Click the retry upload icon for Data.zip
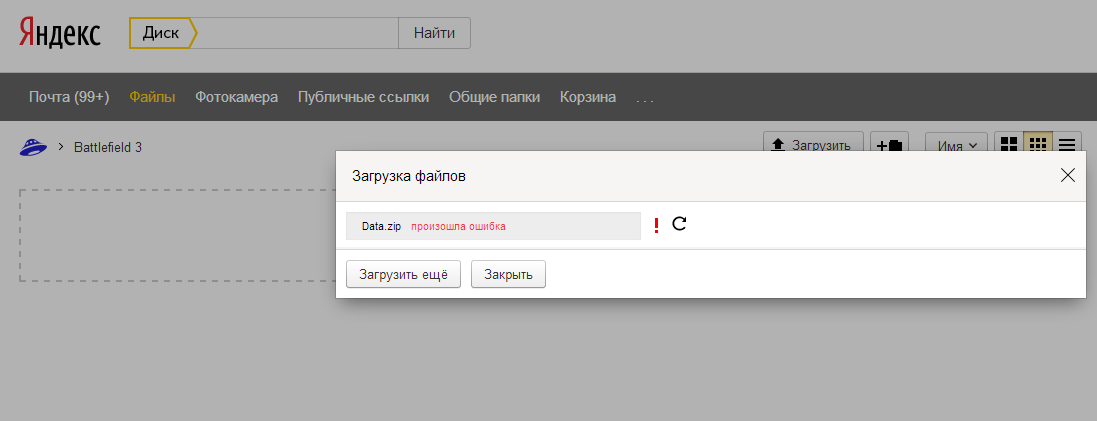Image resolution: width=1097 pixels, height=421 pixels. [x=679, y=224]
